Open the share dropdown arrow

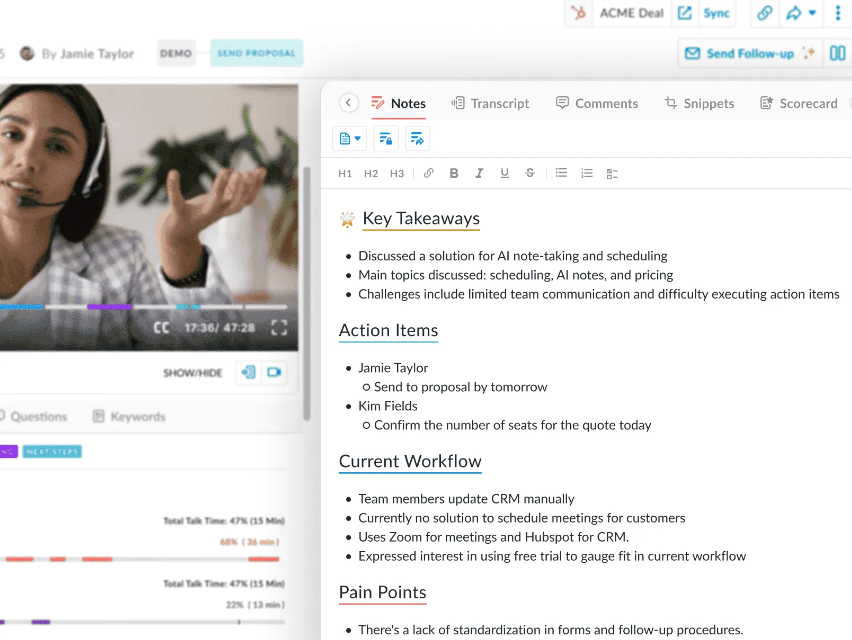pyautogui.click(x=812, y=12)
